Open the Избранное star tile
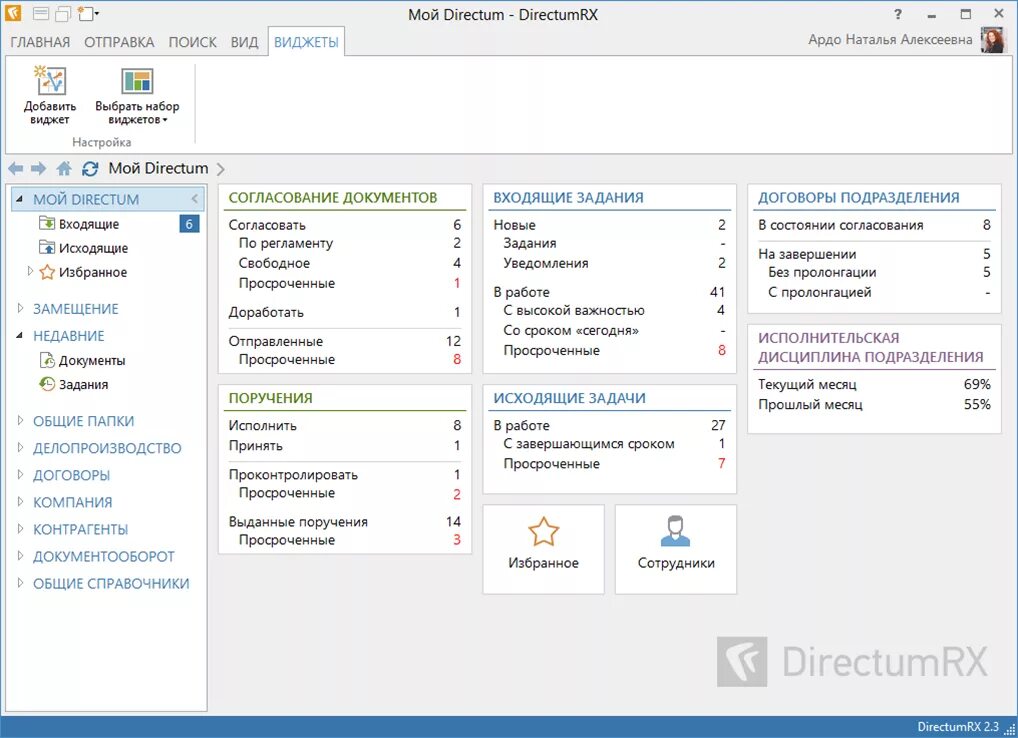This screenshot has height=738, width=1018. pyautogui.click(x=543, y=549)
